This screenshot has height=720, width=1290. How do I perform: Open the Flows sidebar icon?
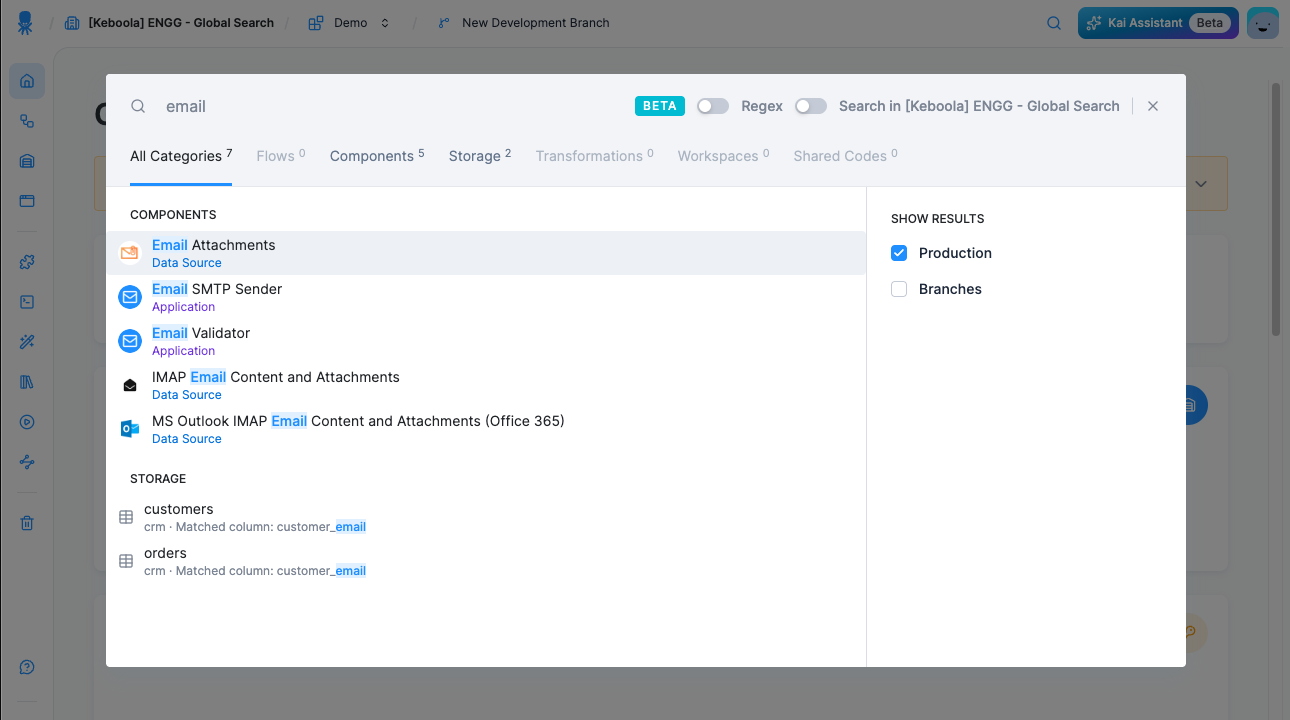(x=27, y=121)
